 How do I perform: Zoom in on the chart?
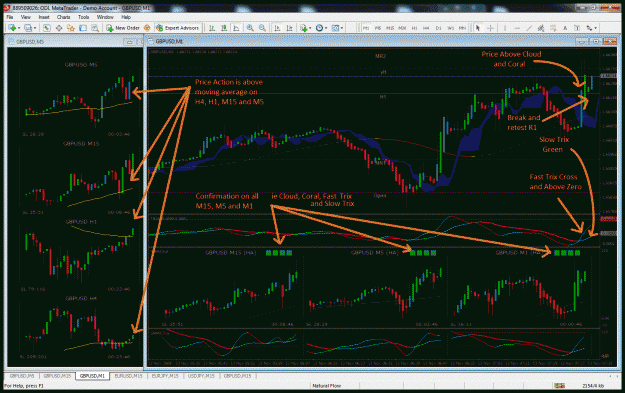[250, 28]
